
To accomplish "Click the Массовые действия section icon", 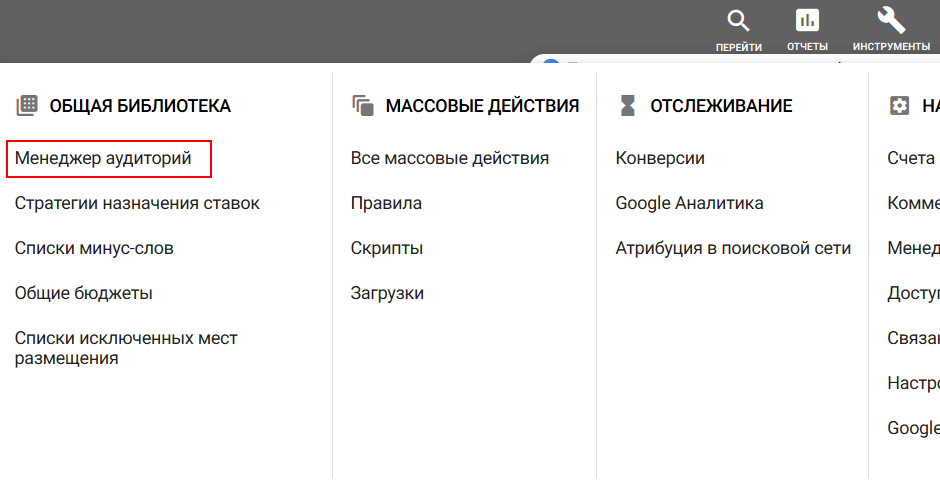I will [x=363, y=105].
